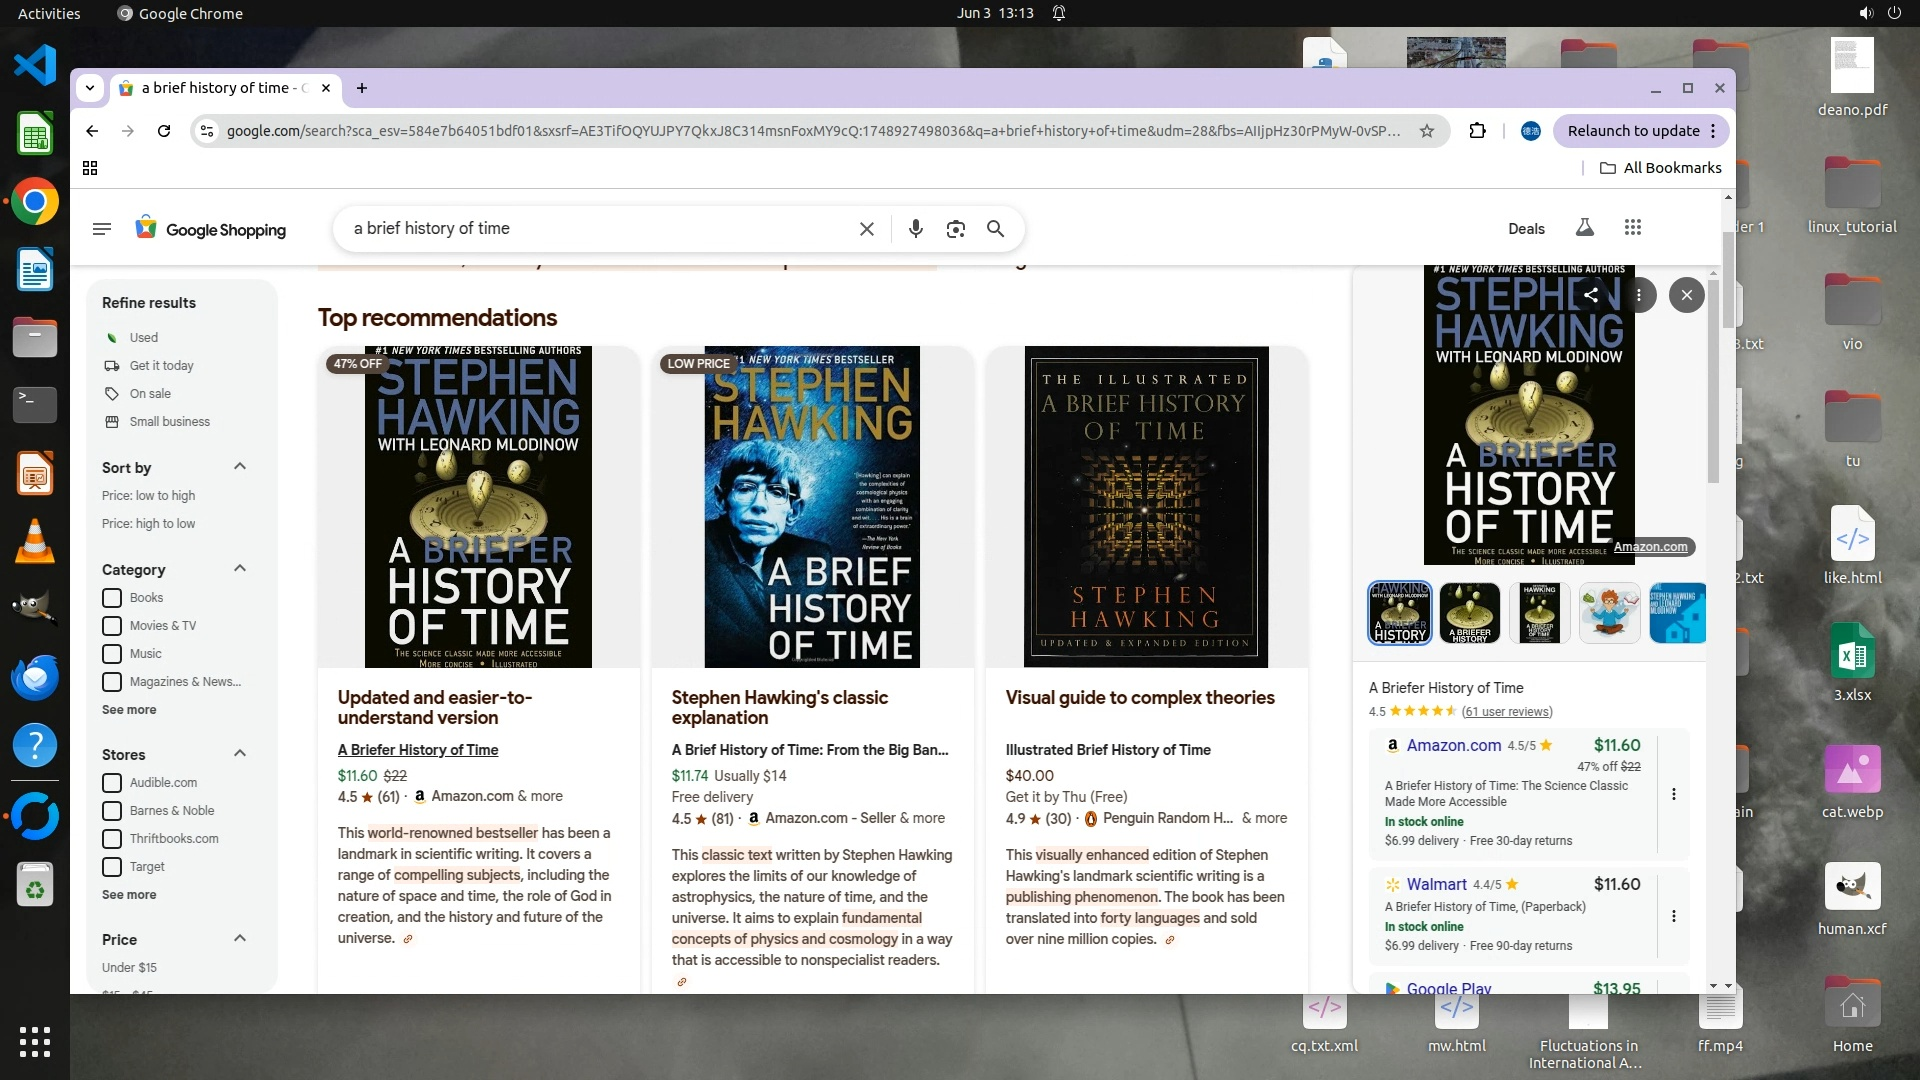This screenshot has height=1080, width=1920.
Task: Select the second product thumbnail image
Action: [x=1469, y=613]
